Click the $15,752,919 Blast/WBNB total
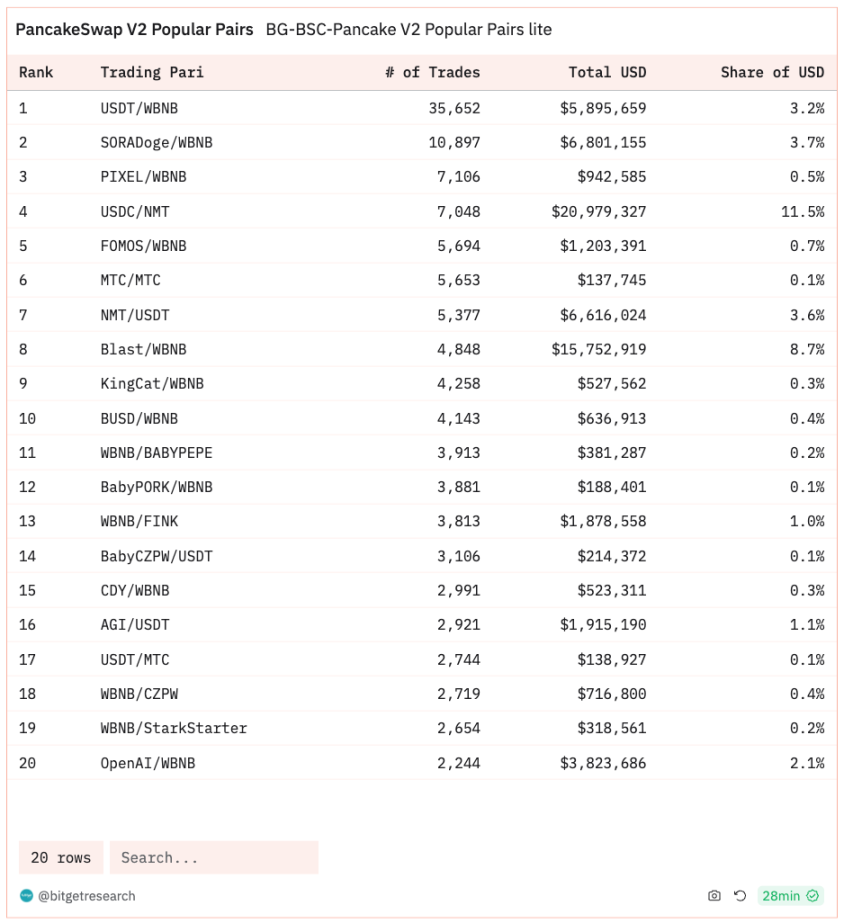844x923 pixels. [599, 349]
